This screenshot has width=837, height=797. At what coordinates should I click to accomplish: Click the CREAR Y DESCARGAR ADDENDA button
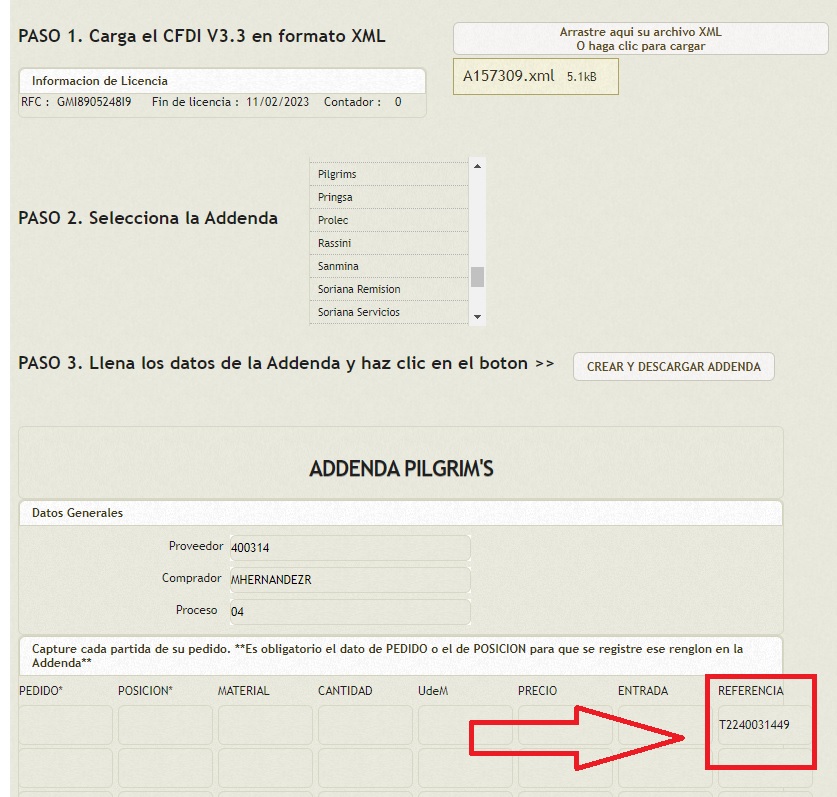674,367
